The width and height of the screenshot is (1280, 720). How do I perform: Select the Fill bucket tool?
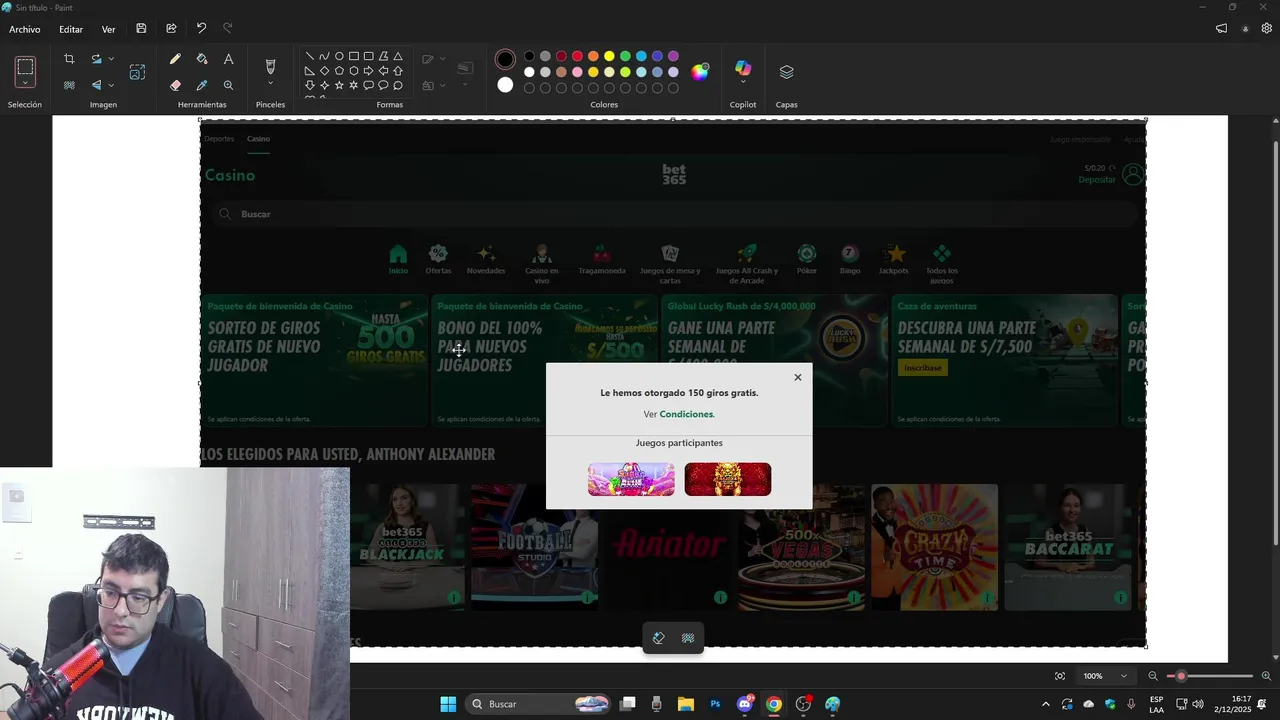coord(202,59)
